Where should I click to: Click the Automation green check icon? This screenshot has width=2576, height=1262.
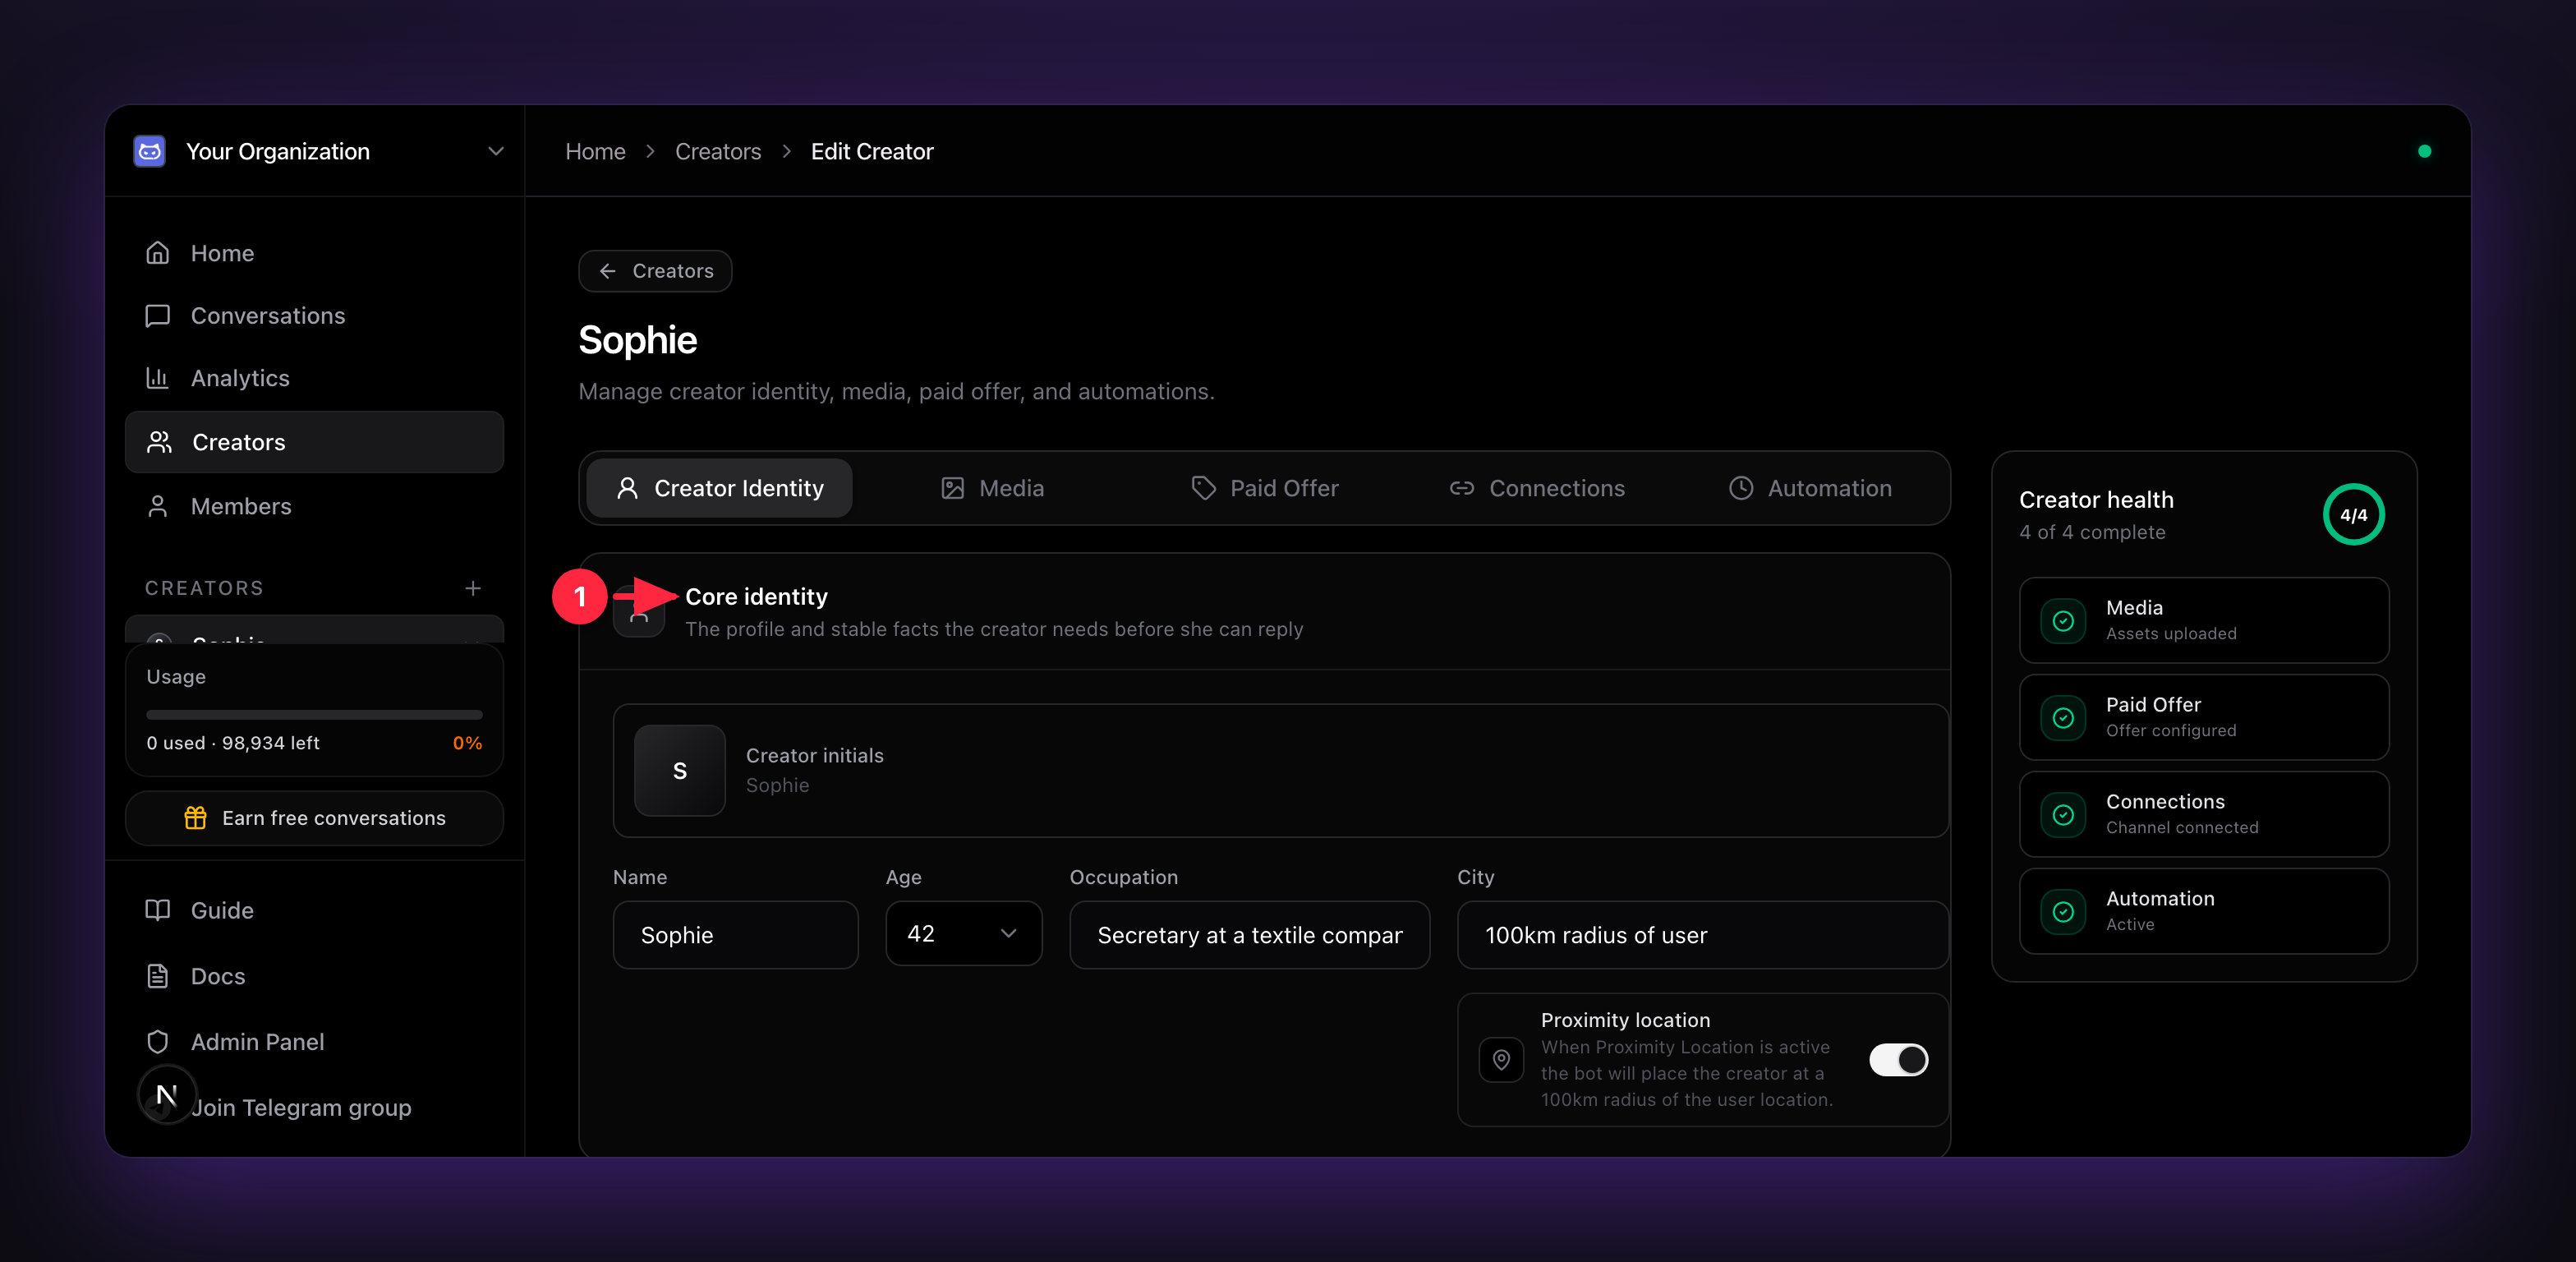coord(2063,912)
